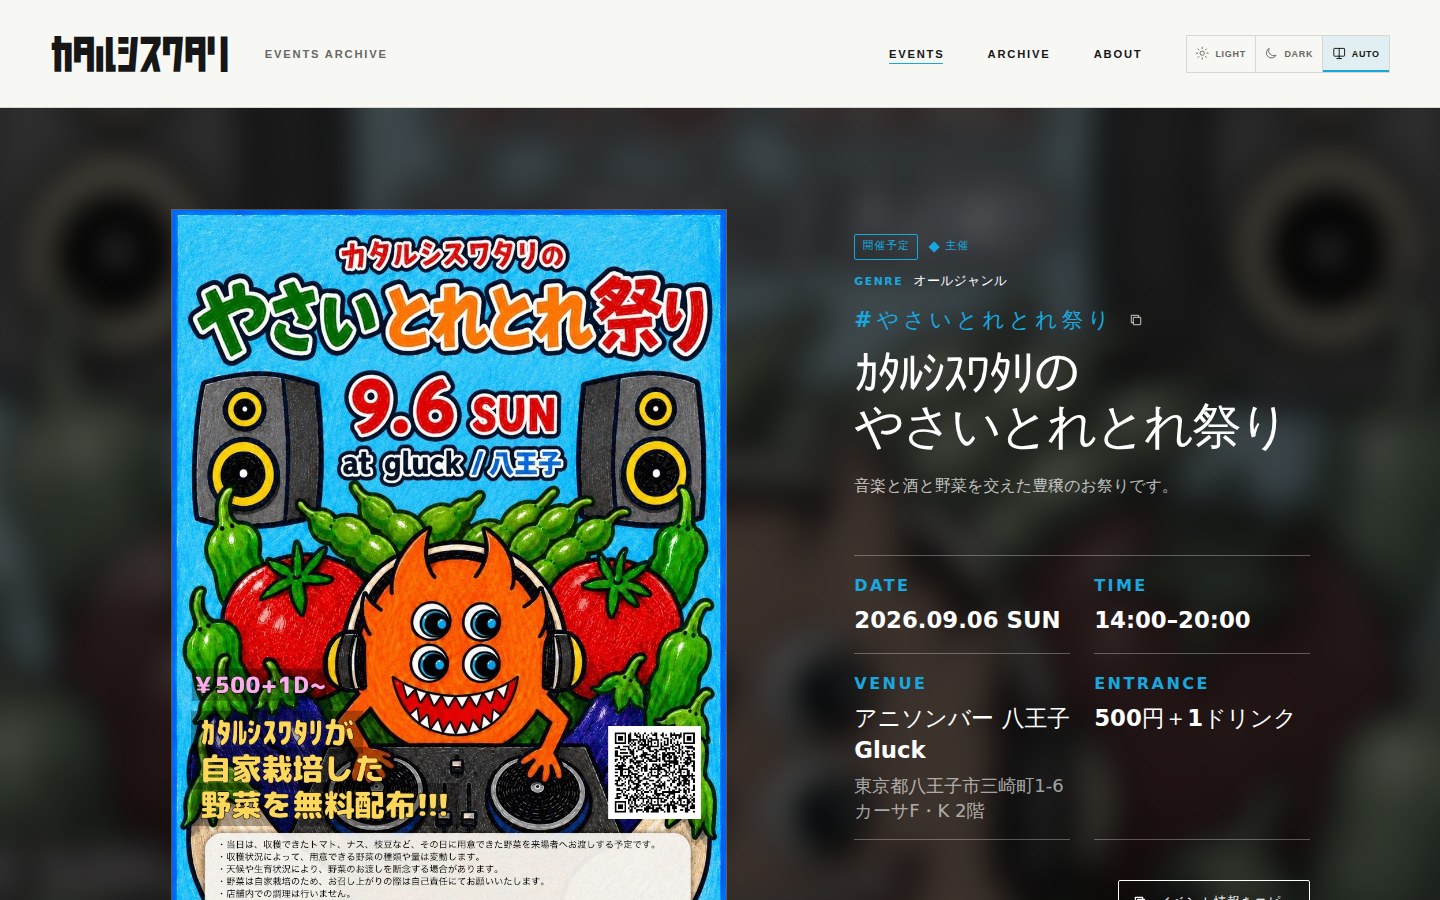This screenshot has width=1440, height=900.
Task: Copy the hashtag with the copy icon
Action: click(1136, 320)
